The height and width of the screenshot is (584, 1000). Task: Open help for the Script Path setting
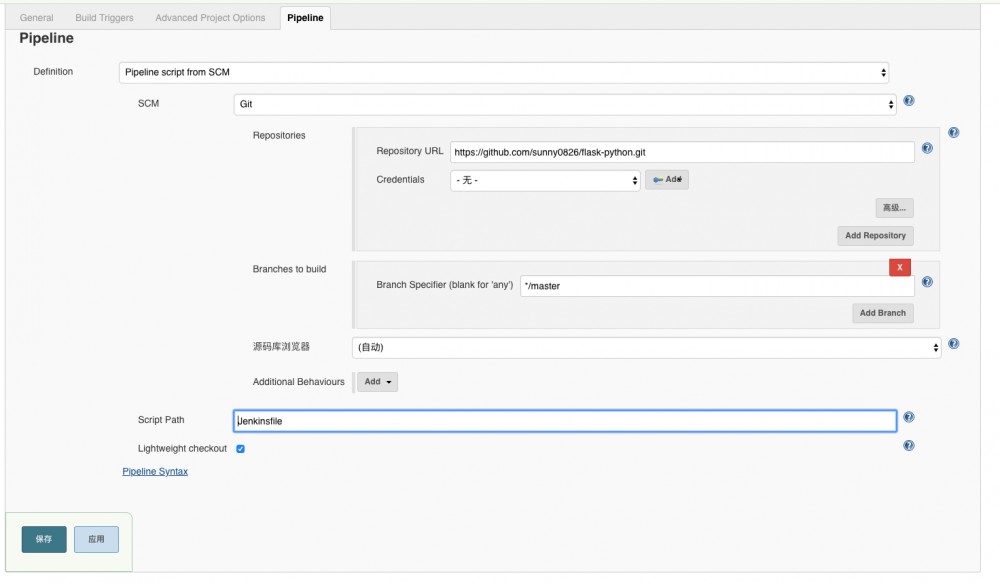pos(908,417)
